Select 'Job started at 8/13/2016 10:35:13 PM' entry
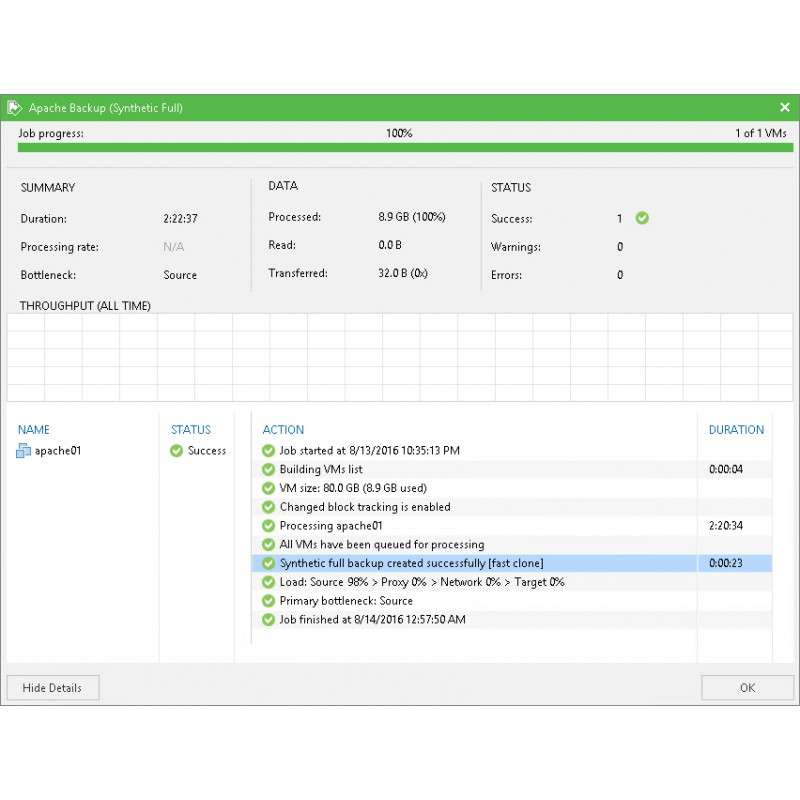 tap(512, 451)
